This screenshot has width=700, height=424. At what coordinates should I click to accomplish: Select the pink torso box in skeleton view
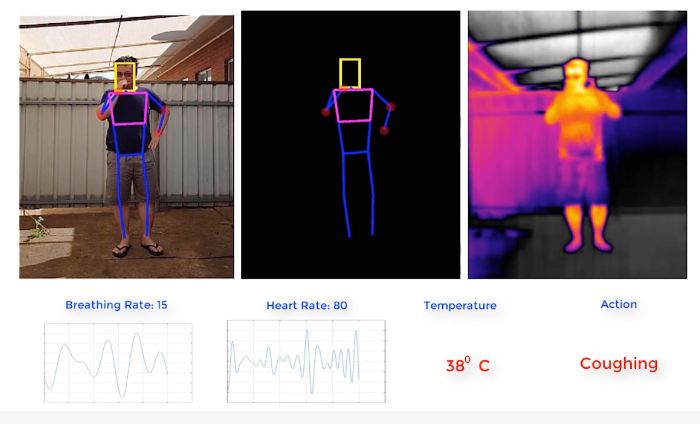[x=353, y=105]
